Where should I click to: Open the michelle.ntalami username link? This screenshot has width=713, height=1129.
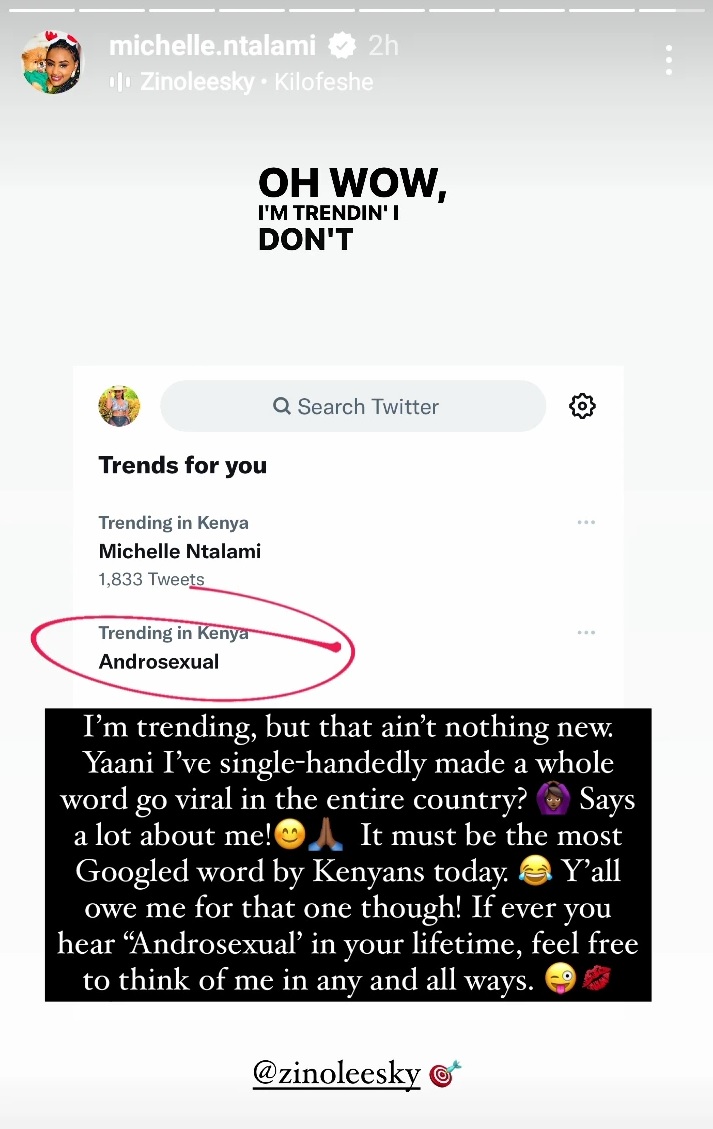click(212, 46)
